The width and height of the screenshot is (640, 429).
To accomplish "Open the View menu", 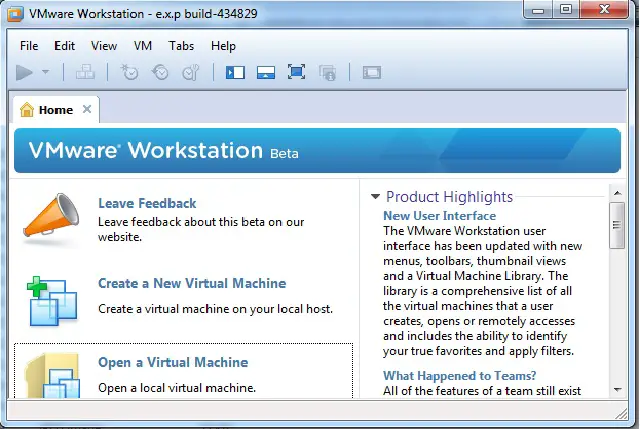I will (x=104, y=46).
